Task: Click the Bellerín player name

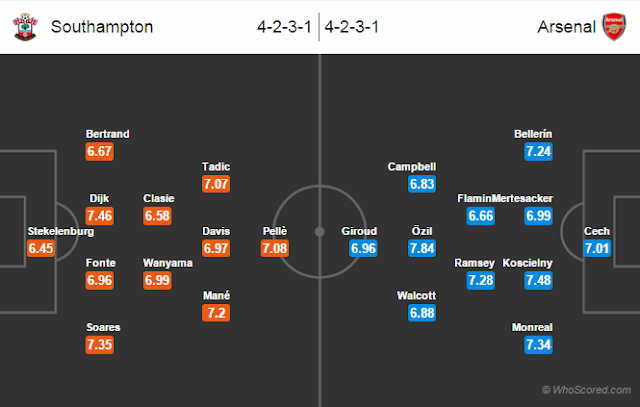Action: pos(533,134)
